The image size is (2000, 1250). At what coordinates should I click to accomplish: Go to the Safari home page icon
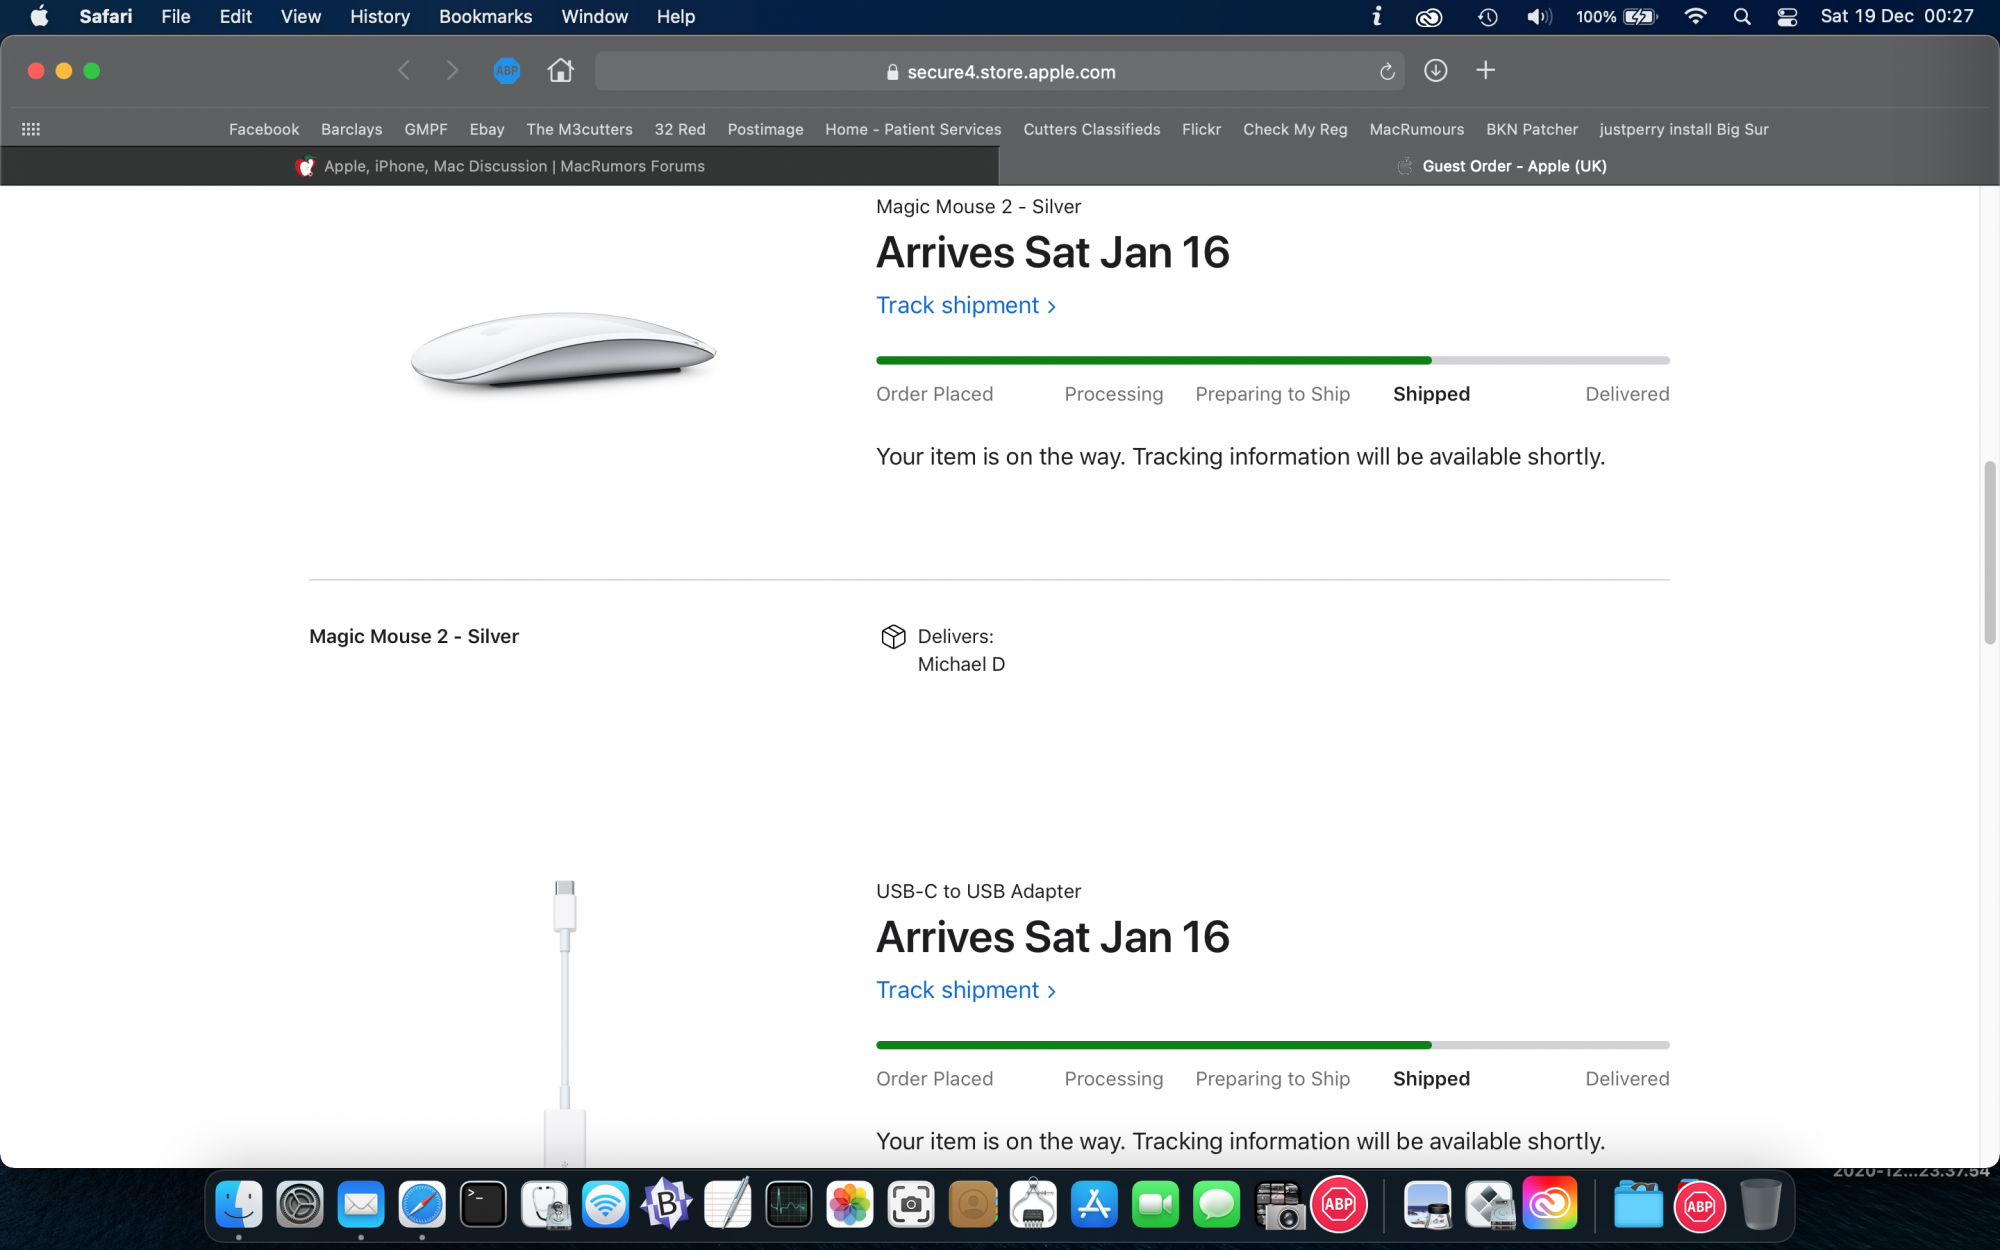(560, 71)
